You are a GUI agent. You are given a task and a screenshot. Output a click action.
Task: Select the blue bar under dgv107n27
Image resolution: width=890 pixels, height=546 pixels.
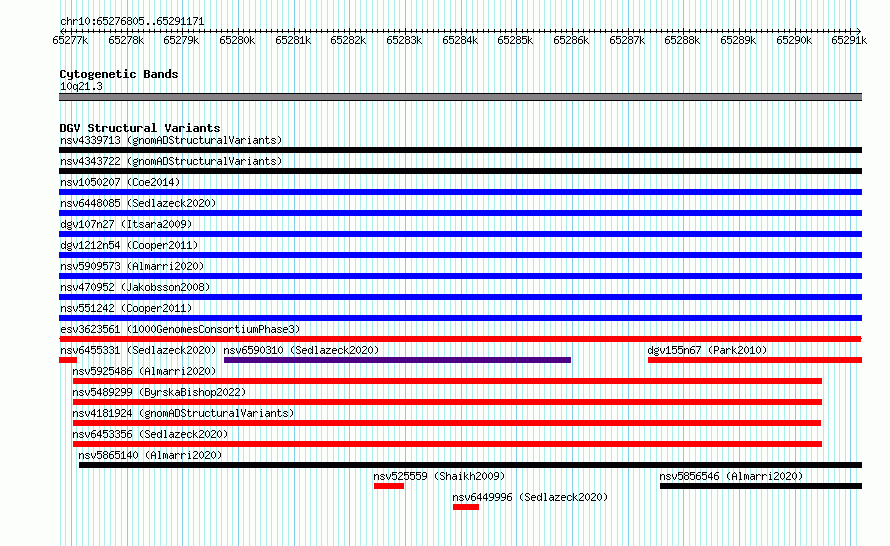460,234
